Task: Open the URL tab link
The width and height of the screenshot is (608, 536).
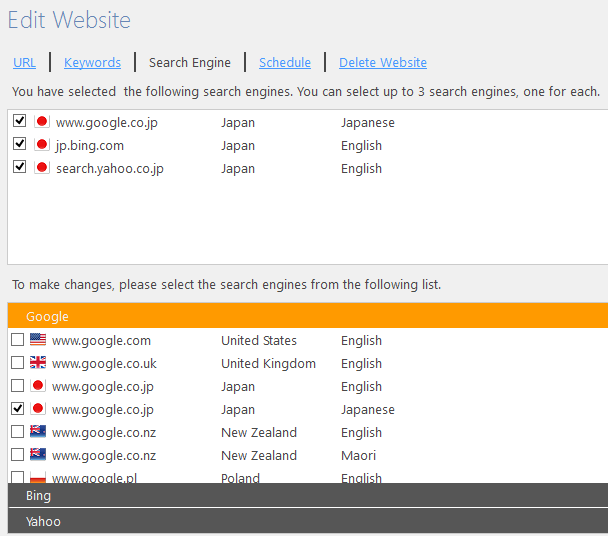Action: [x=24, y=62]
